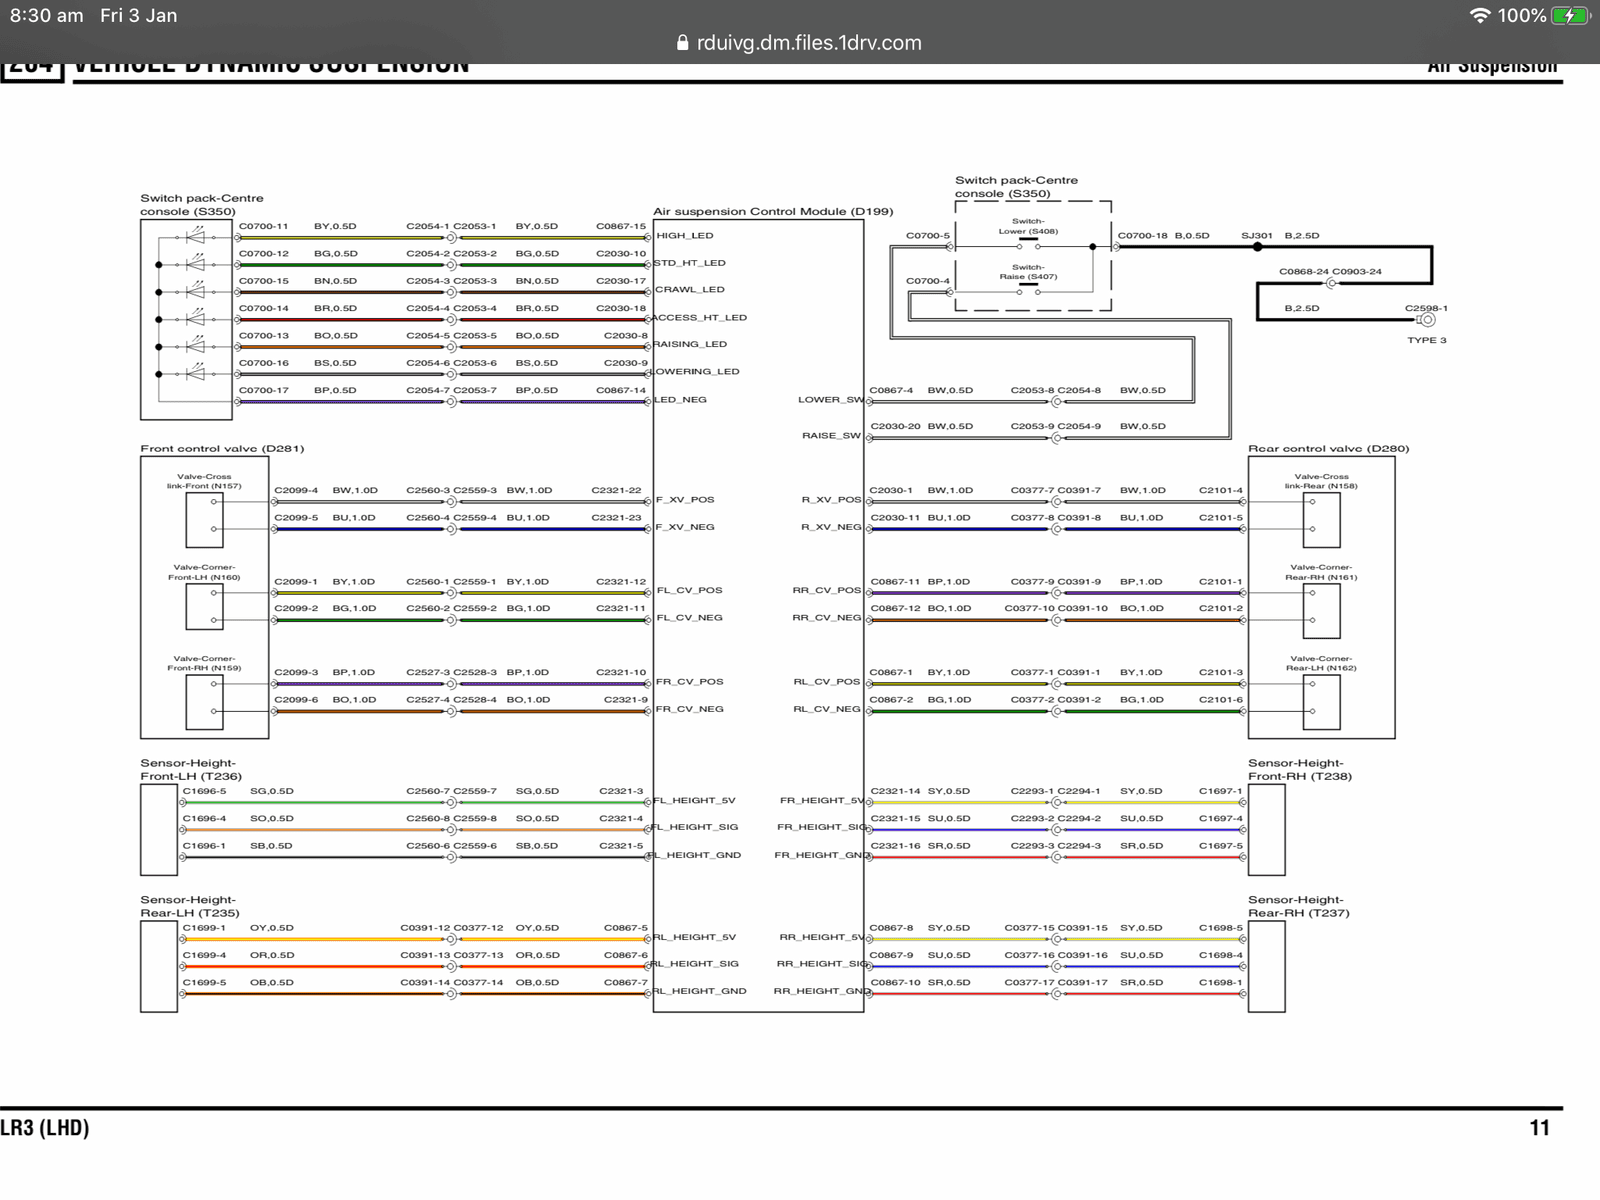The image size is (1600, 1200).
Task: Select 'Front control valve (D281)' label
Action: point(222,448)
